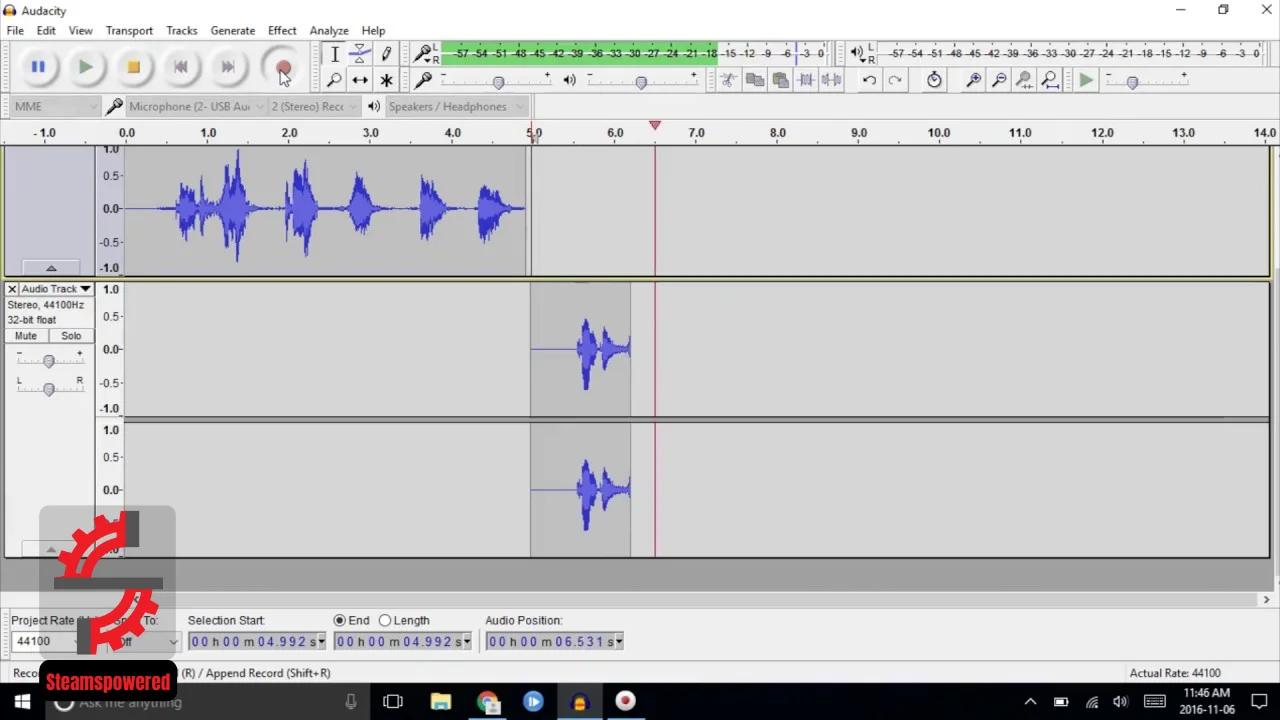This screenshot has width=1280, height=720.
Task: Click the red Record button
Action: point(284,67)
